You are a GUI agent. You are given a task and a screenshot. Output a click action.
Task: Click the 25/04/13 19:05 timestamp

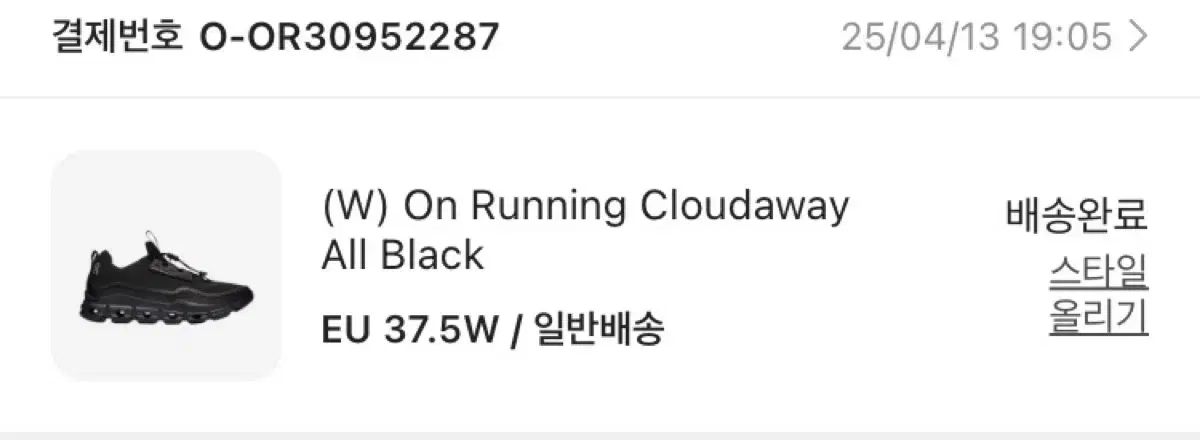click(x=976, y=38)
